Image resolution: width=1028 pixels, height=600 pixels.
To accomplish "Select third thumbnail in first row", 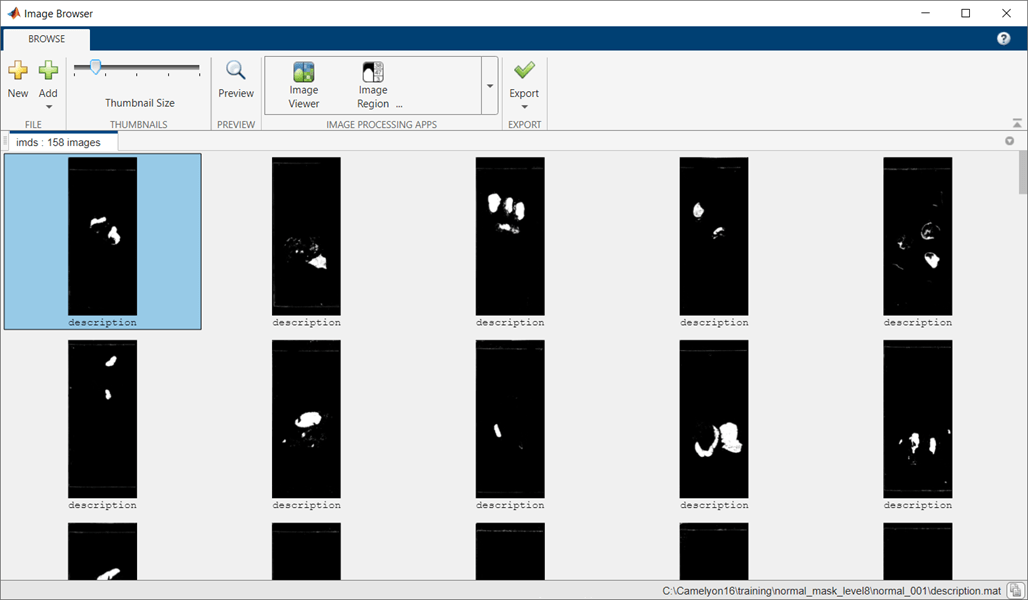I will (510, 236).
